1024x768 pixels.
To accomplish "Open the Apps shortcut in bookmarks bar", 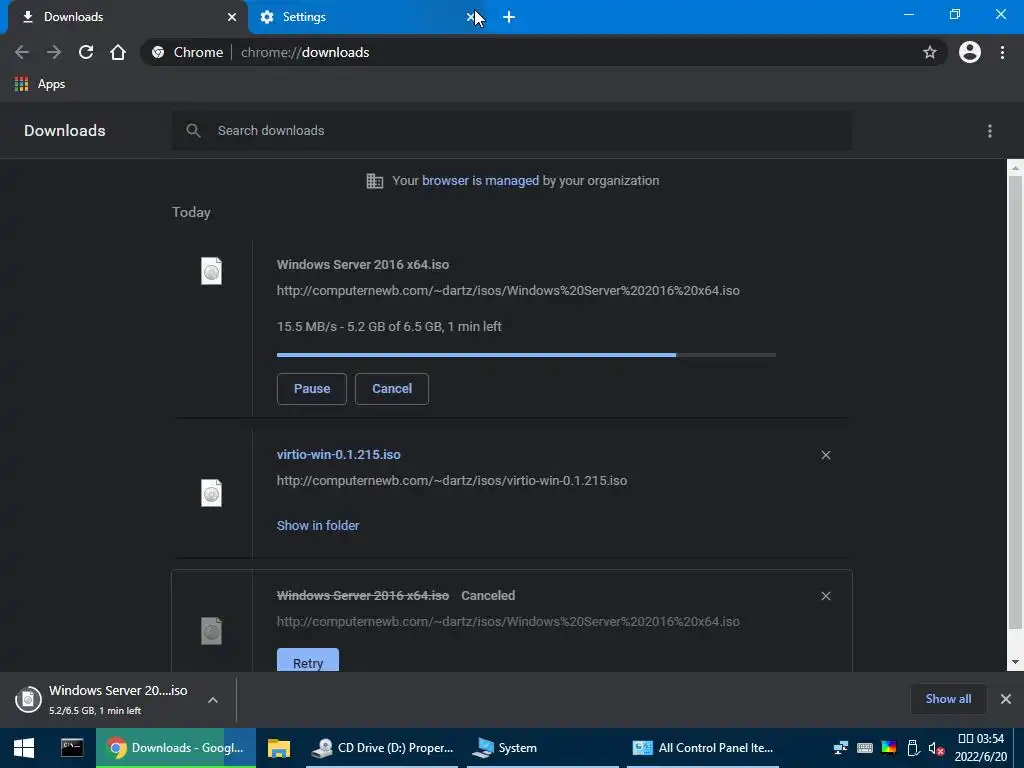I will click(x=40, y=84).
